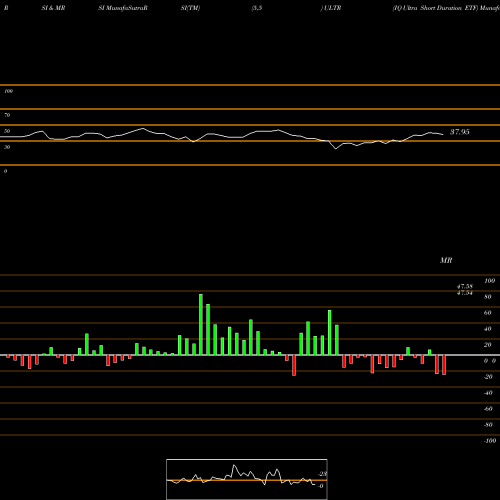Image resolution: width=500 pixels, height=500 pixels.
Task: Click the -28 label in mini chart
Action: (x=323, y=474)
